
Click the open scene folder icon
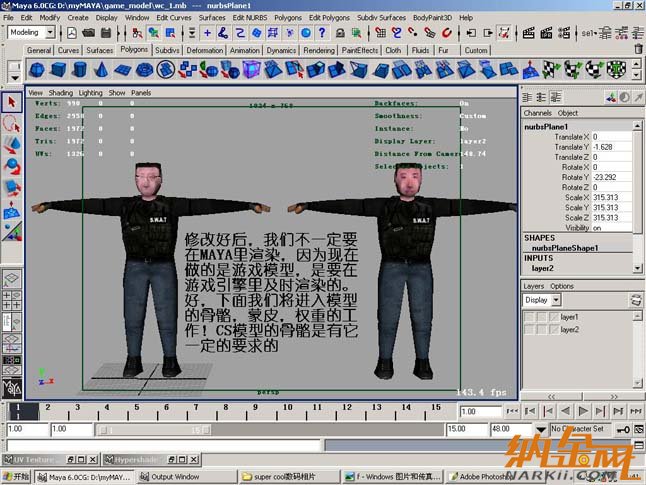point(89,33)
